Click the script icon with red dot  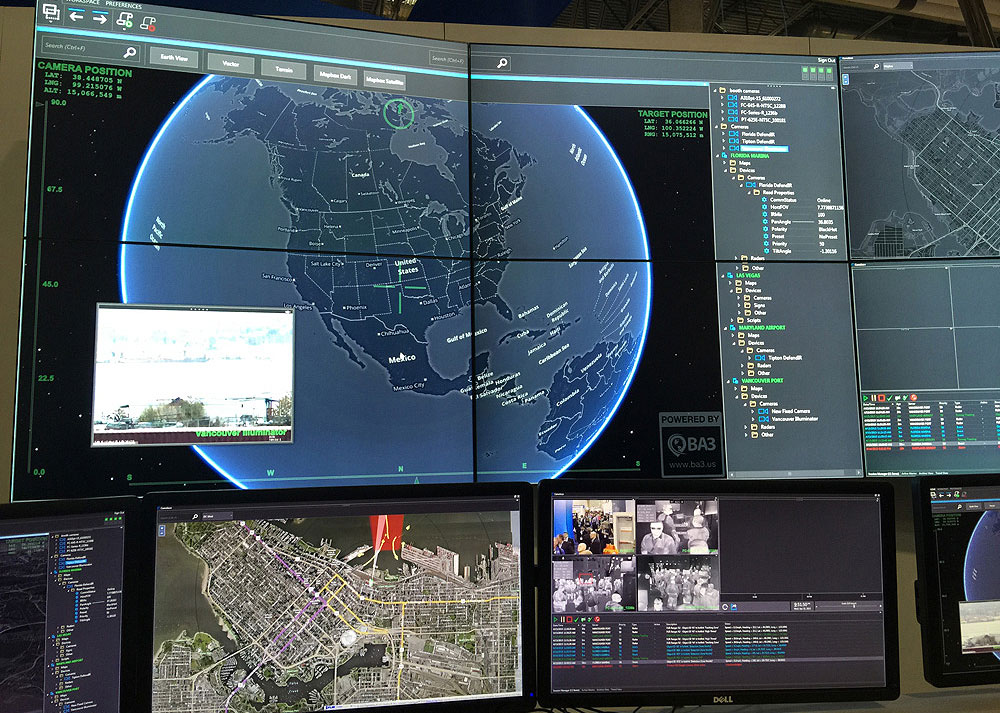[148, 24]
